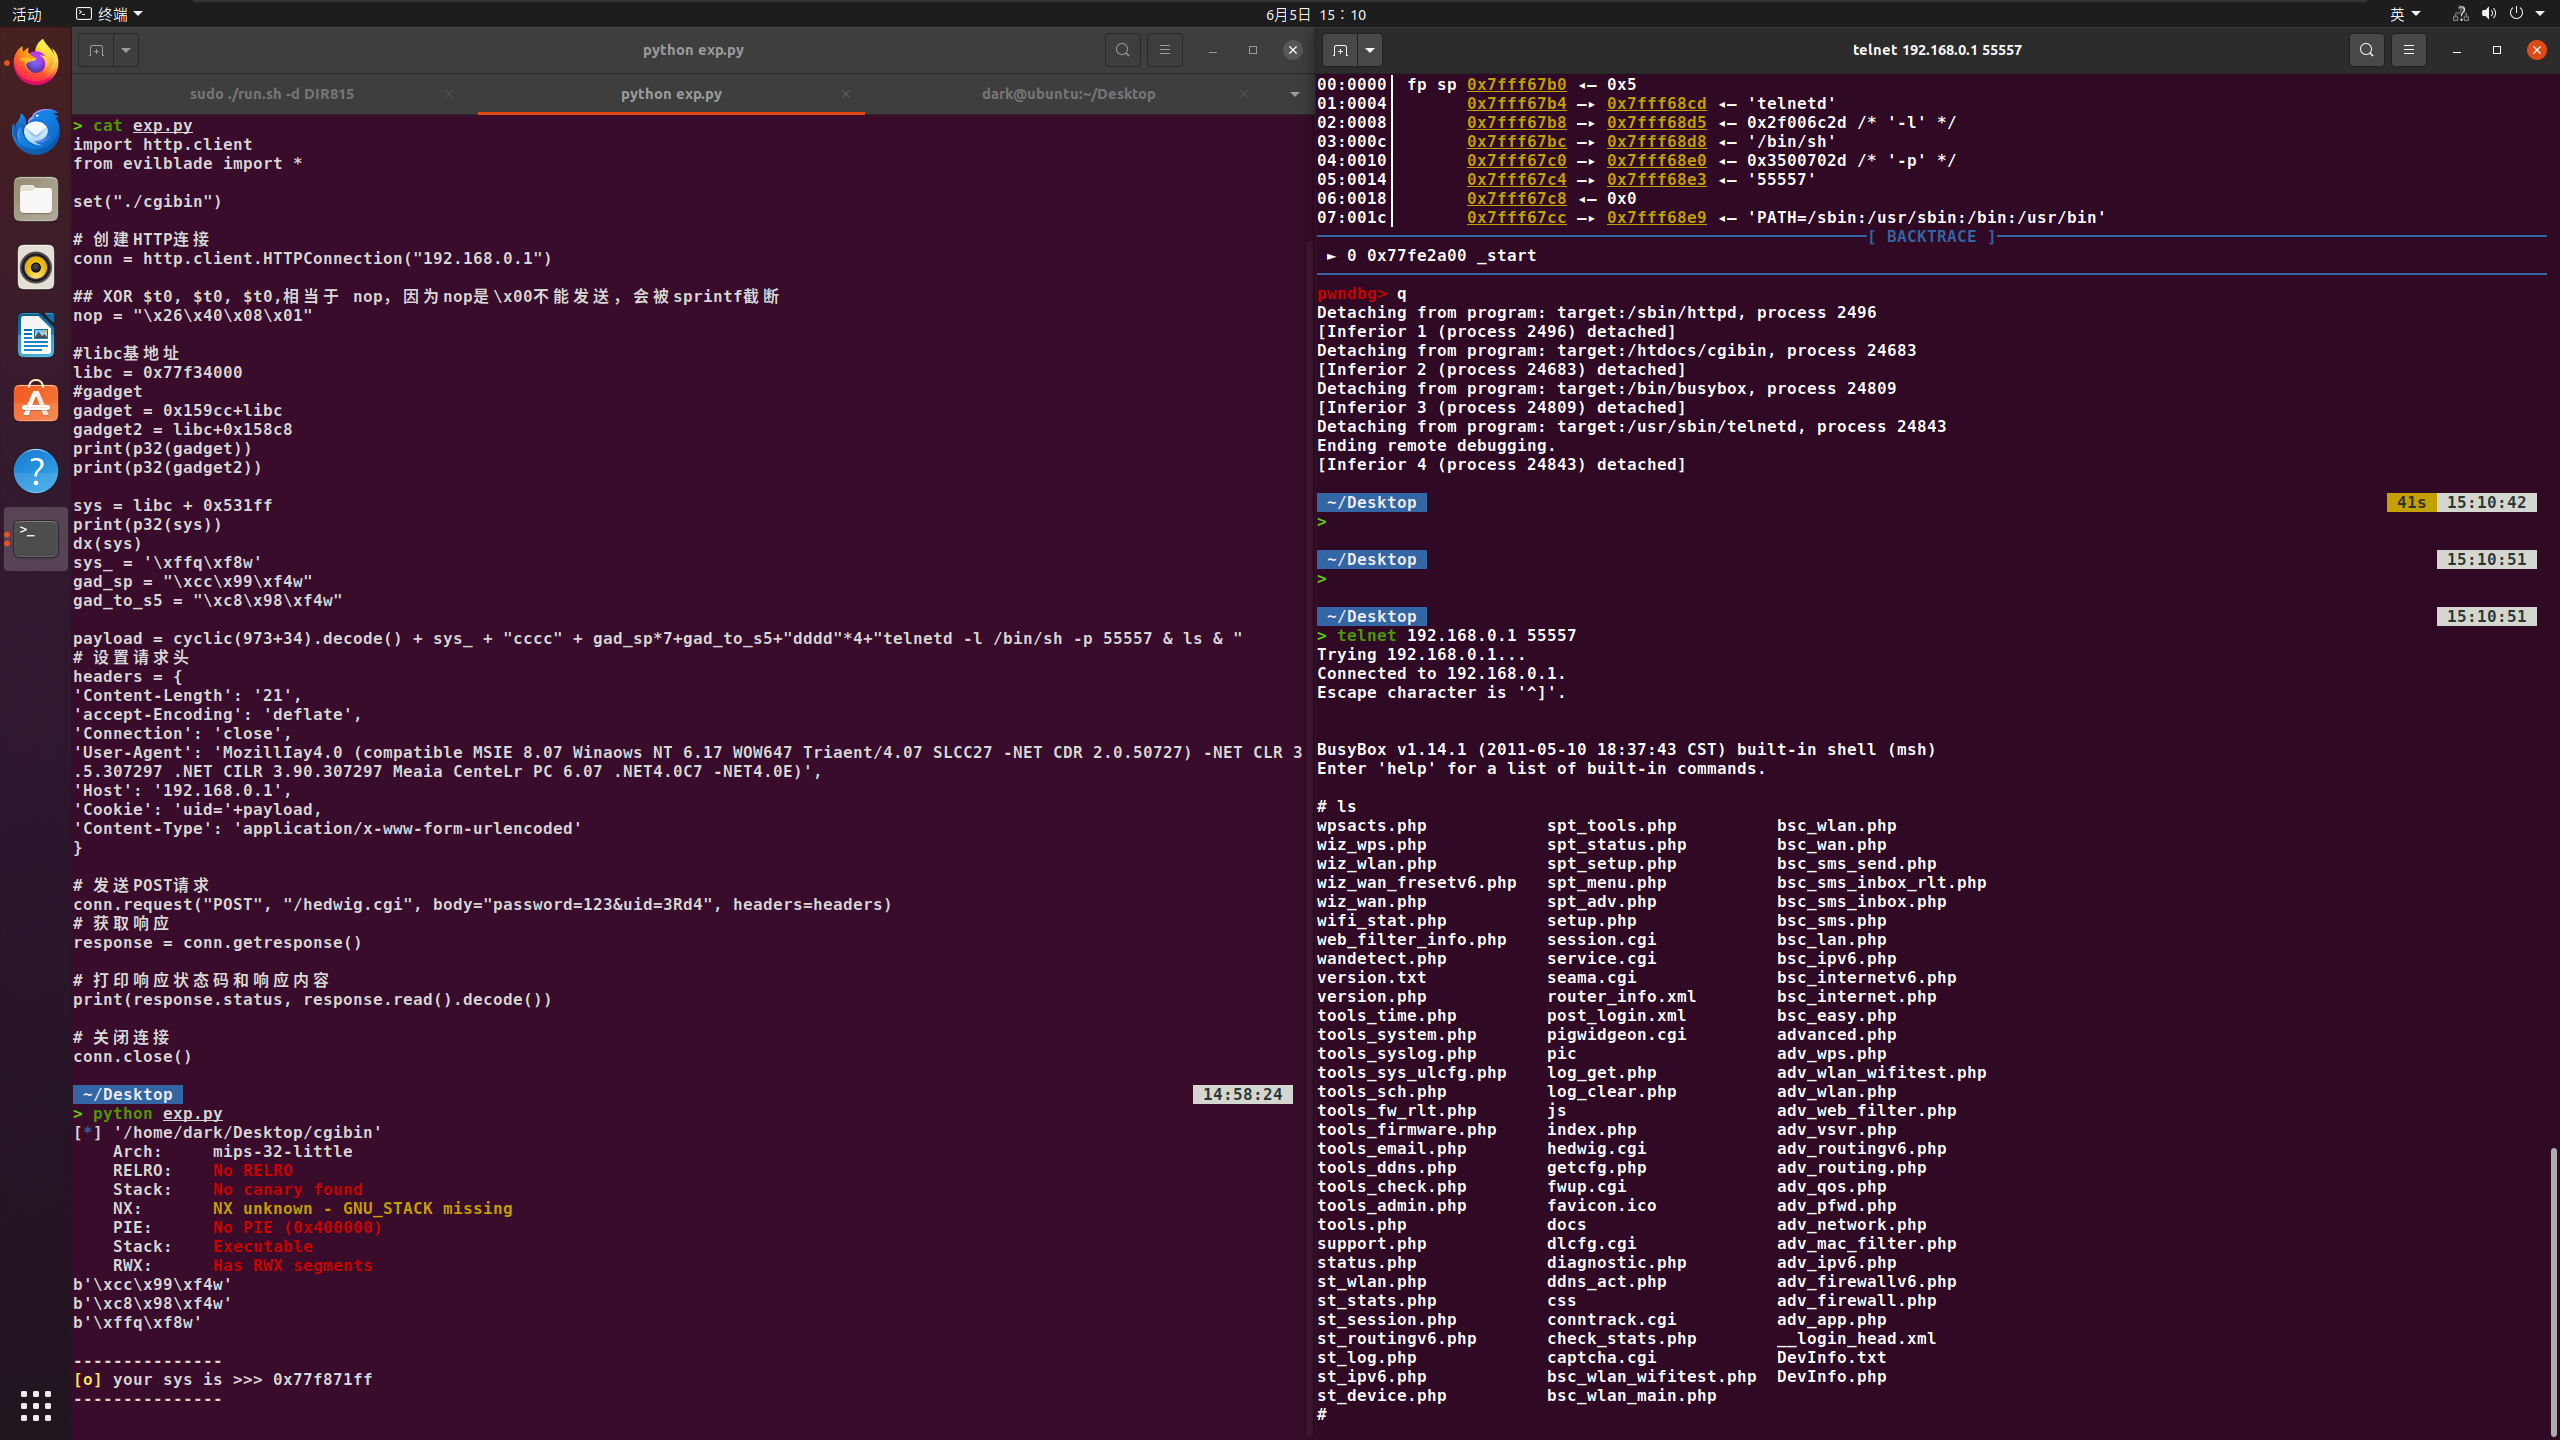This screenshot has width=2560, height=1440.
Task: Click the address 0x7fff68e9 for PATH
Action: pyautogui.click(x=1656, y=218)
